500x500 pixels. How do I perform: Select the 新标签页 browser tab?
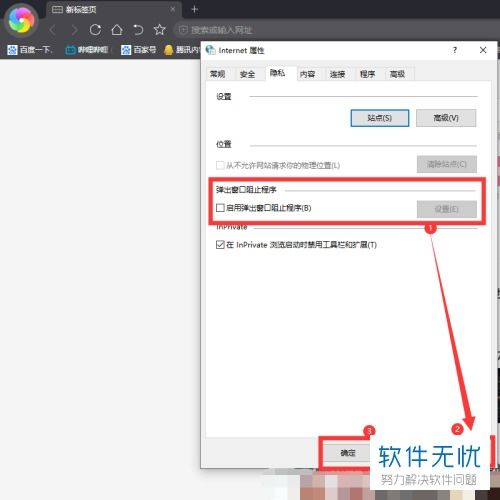[114, 9]
